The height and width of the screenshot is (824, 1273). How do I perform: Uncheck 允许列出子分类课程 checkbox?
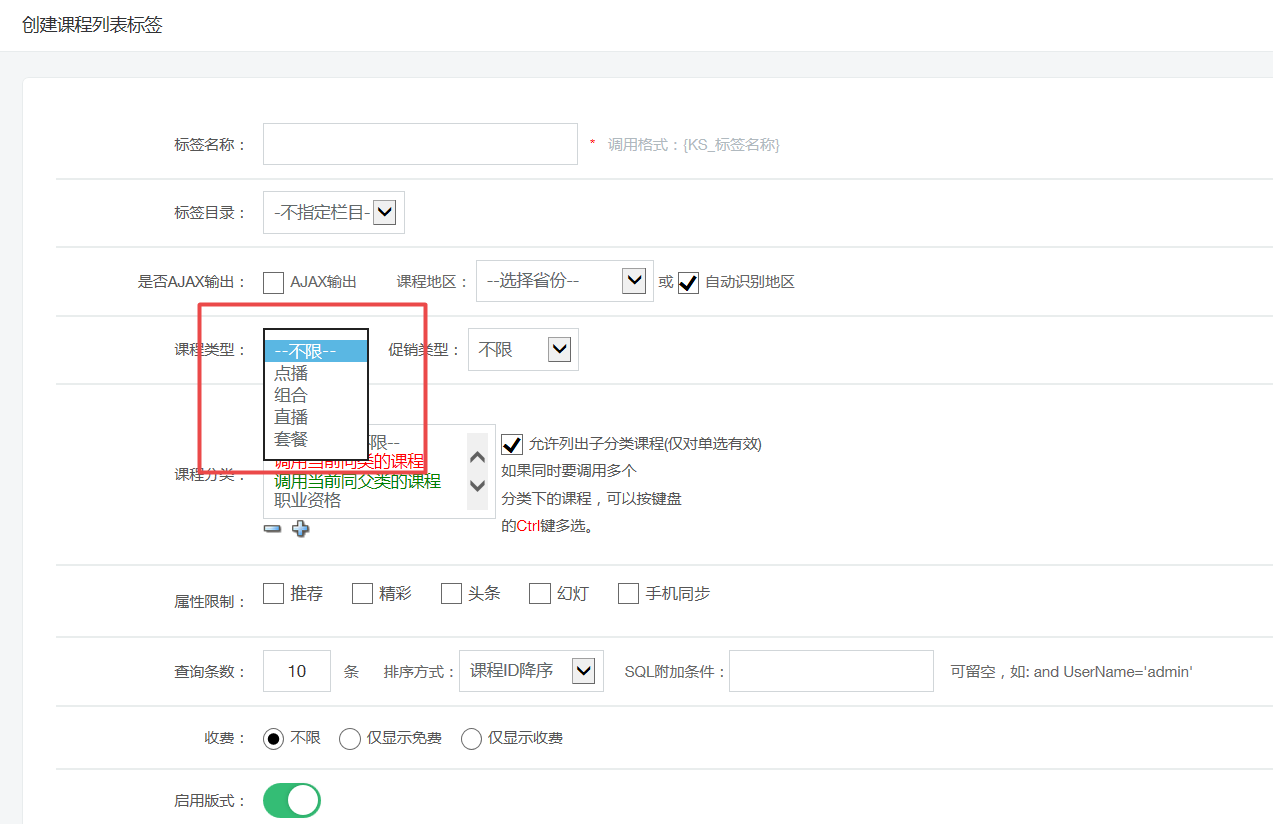point(512,444)
